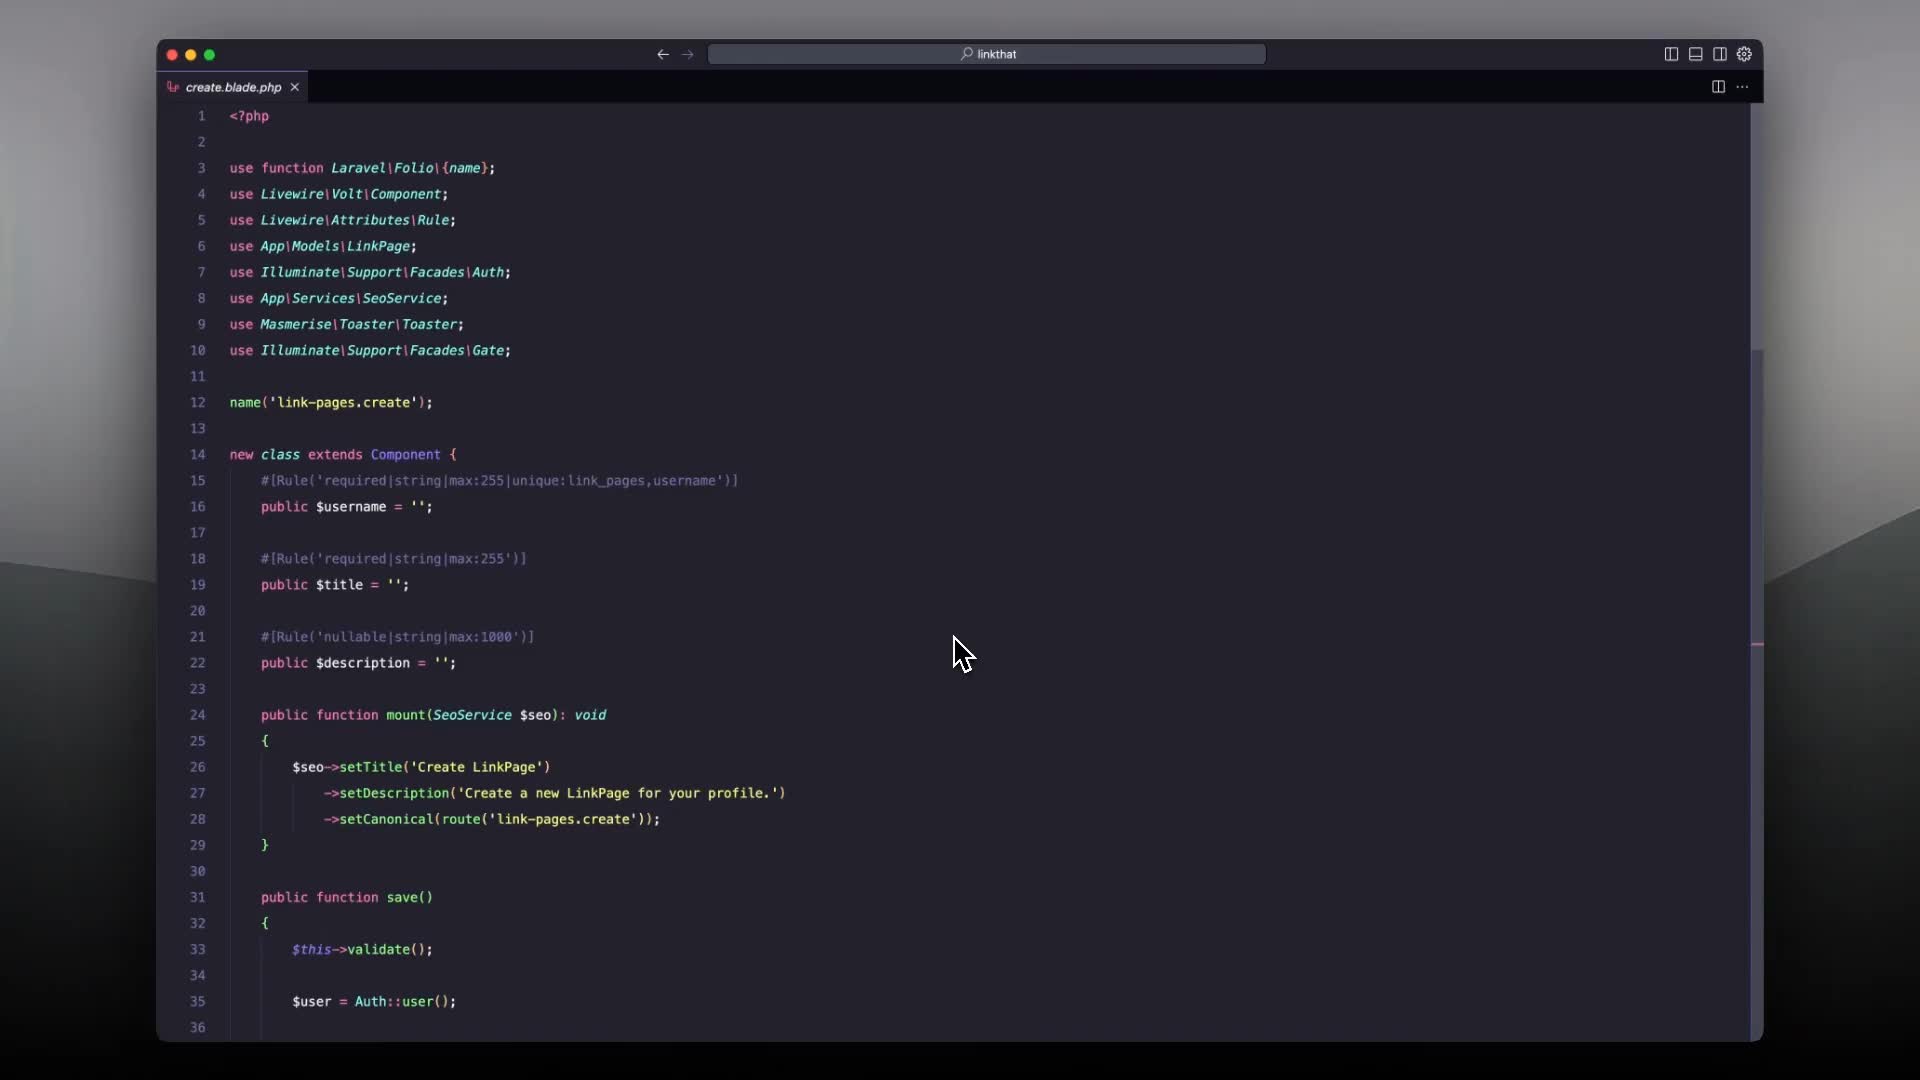
Task: Click the '<?php' opening tag
Action: tap(249, 116)
